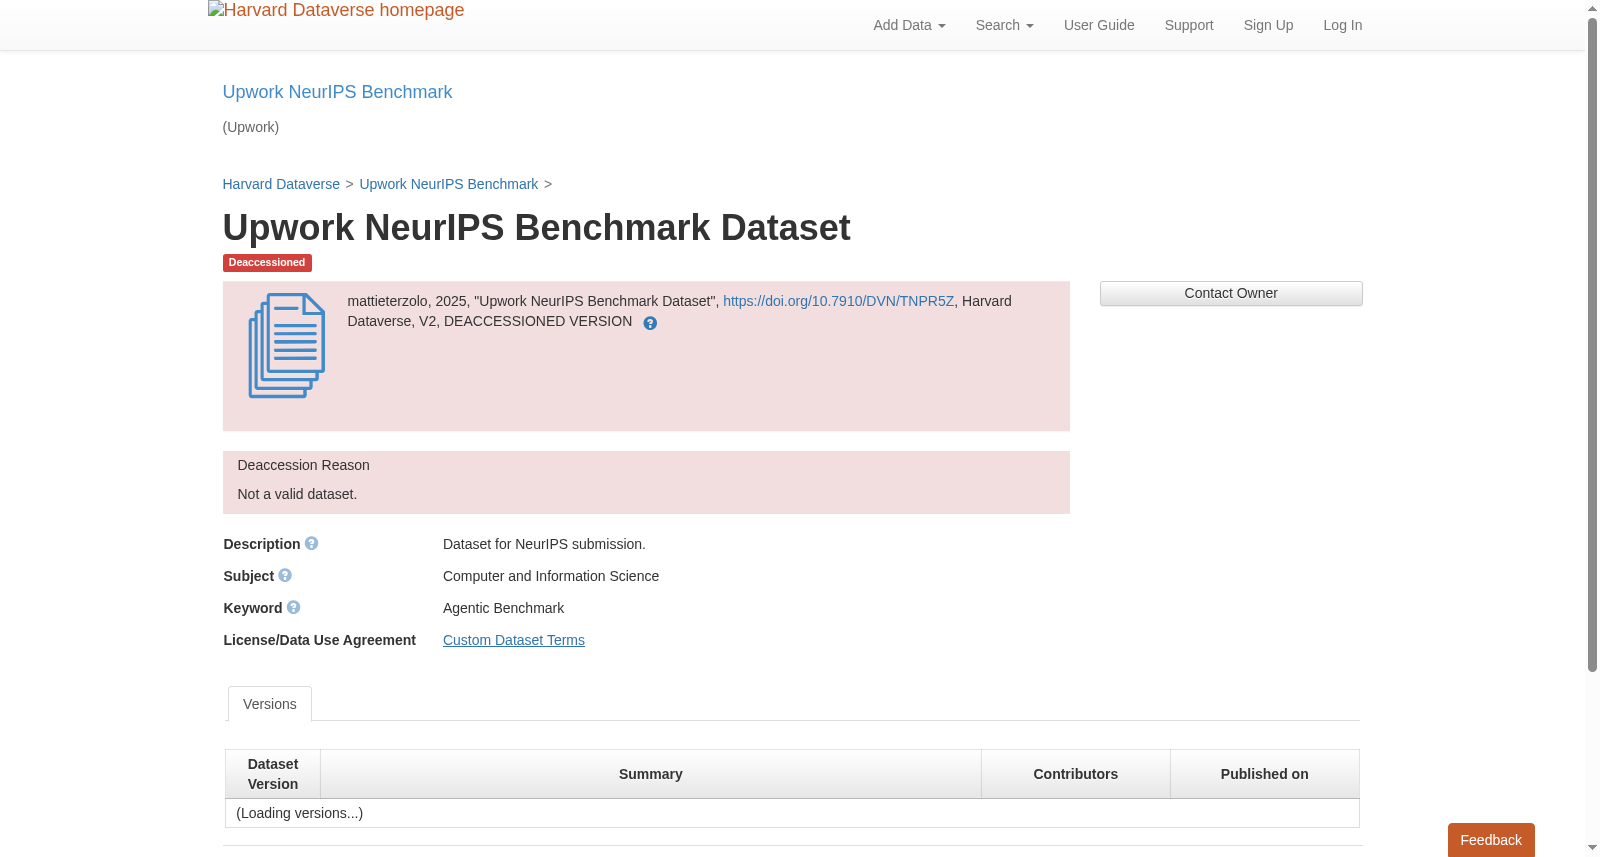This screenshot has width=1600, height=857.
Task: Click the Upwork NeurIPS Benchmark Dataset title
Action: pyautogui.click(x=536, y=228)
